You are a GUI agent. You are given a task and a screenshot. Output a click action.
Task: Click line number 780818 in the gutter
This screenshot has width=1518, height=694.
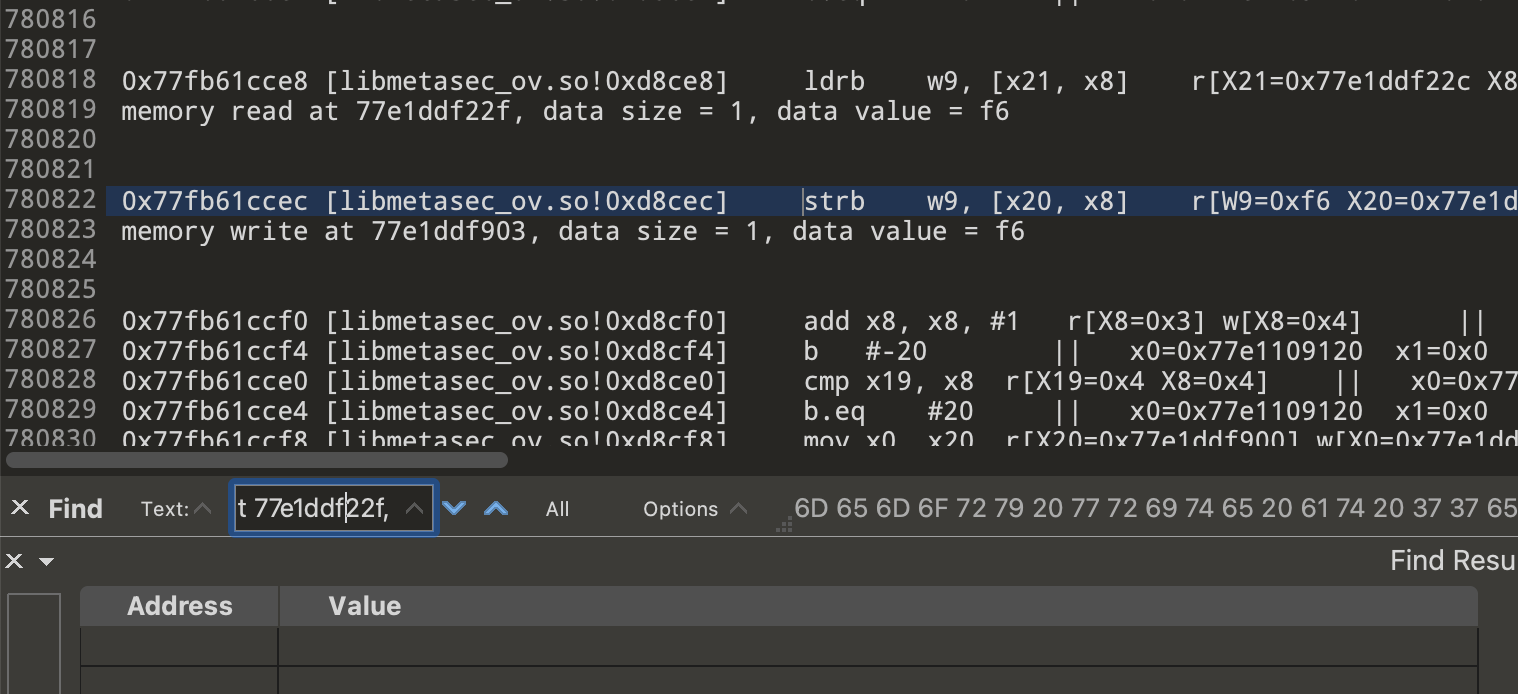[x=51, y=80]
